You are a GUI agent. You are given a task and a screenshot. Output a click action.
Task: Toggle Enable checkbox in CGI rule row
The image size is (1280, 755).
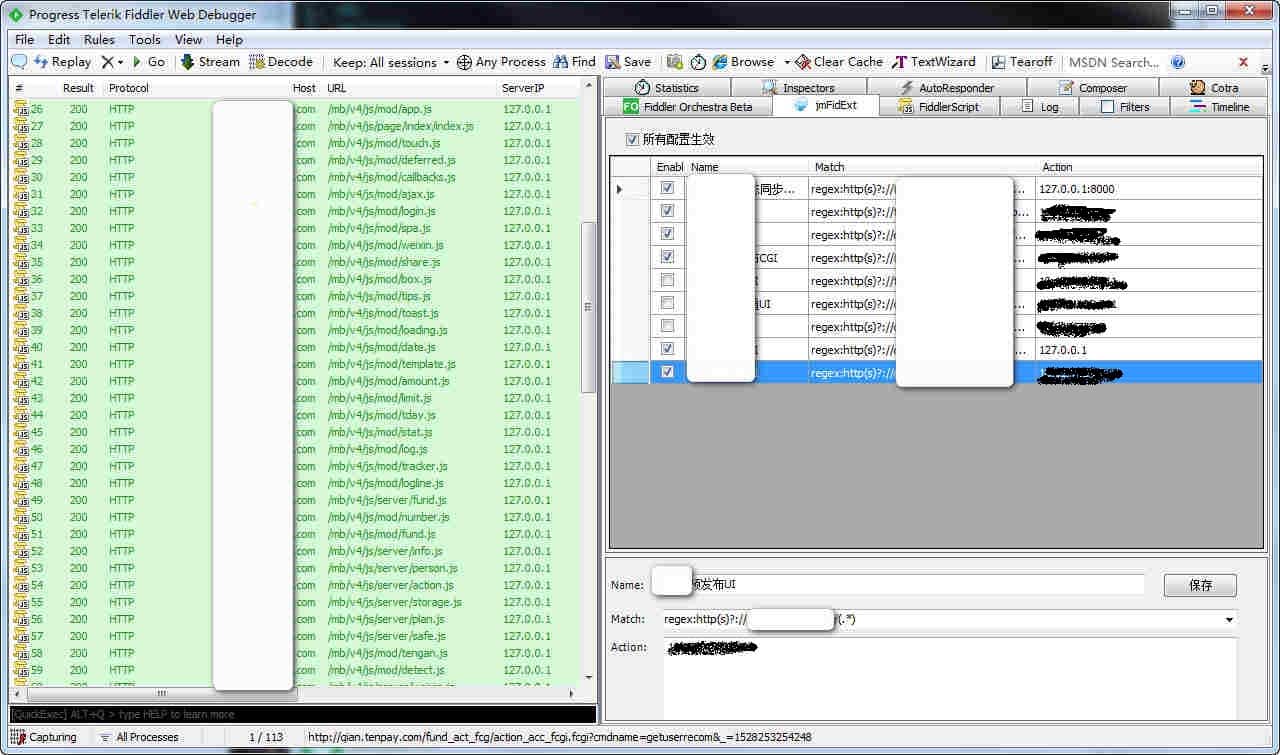click(667, 257)
